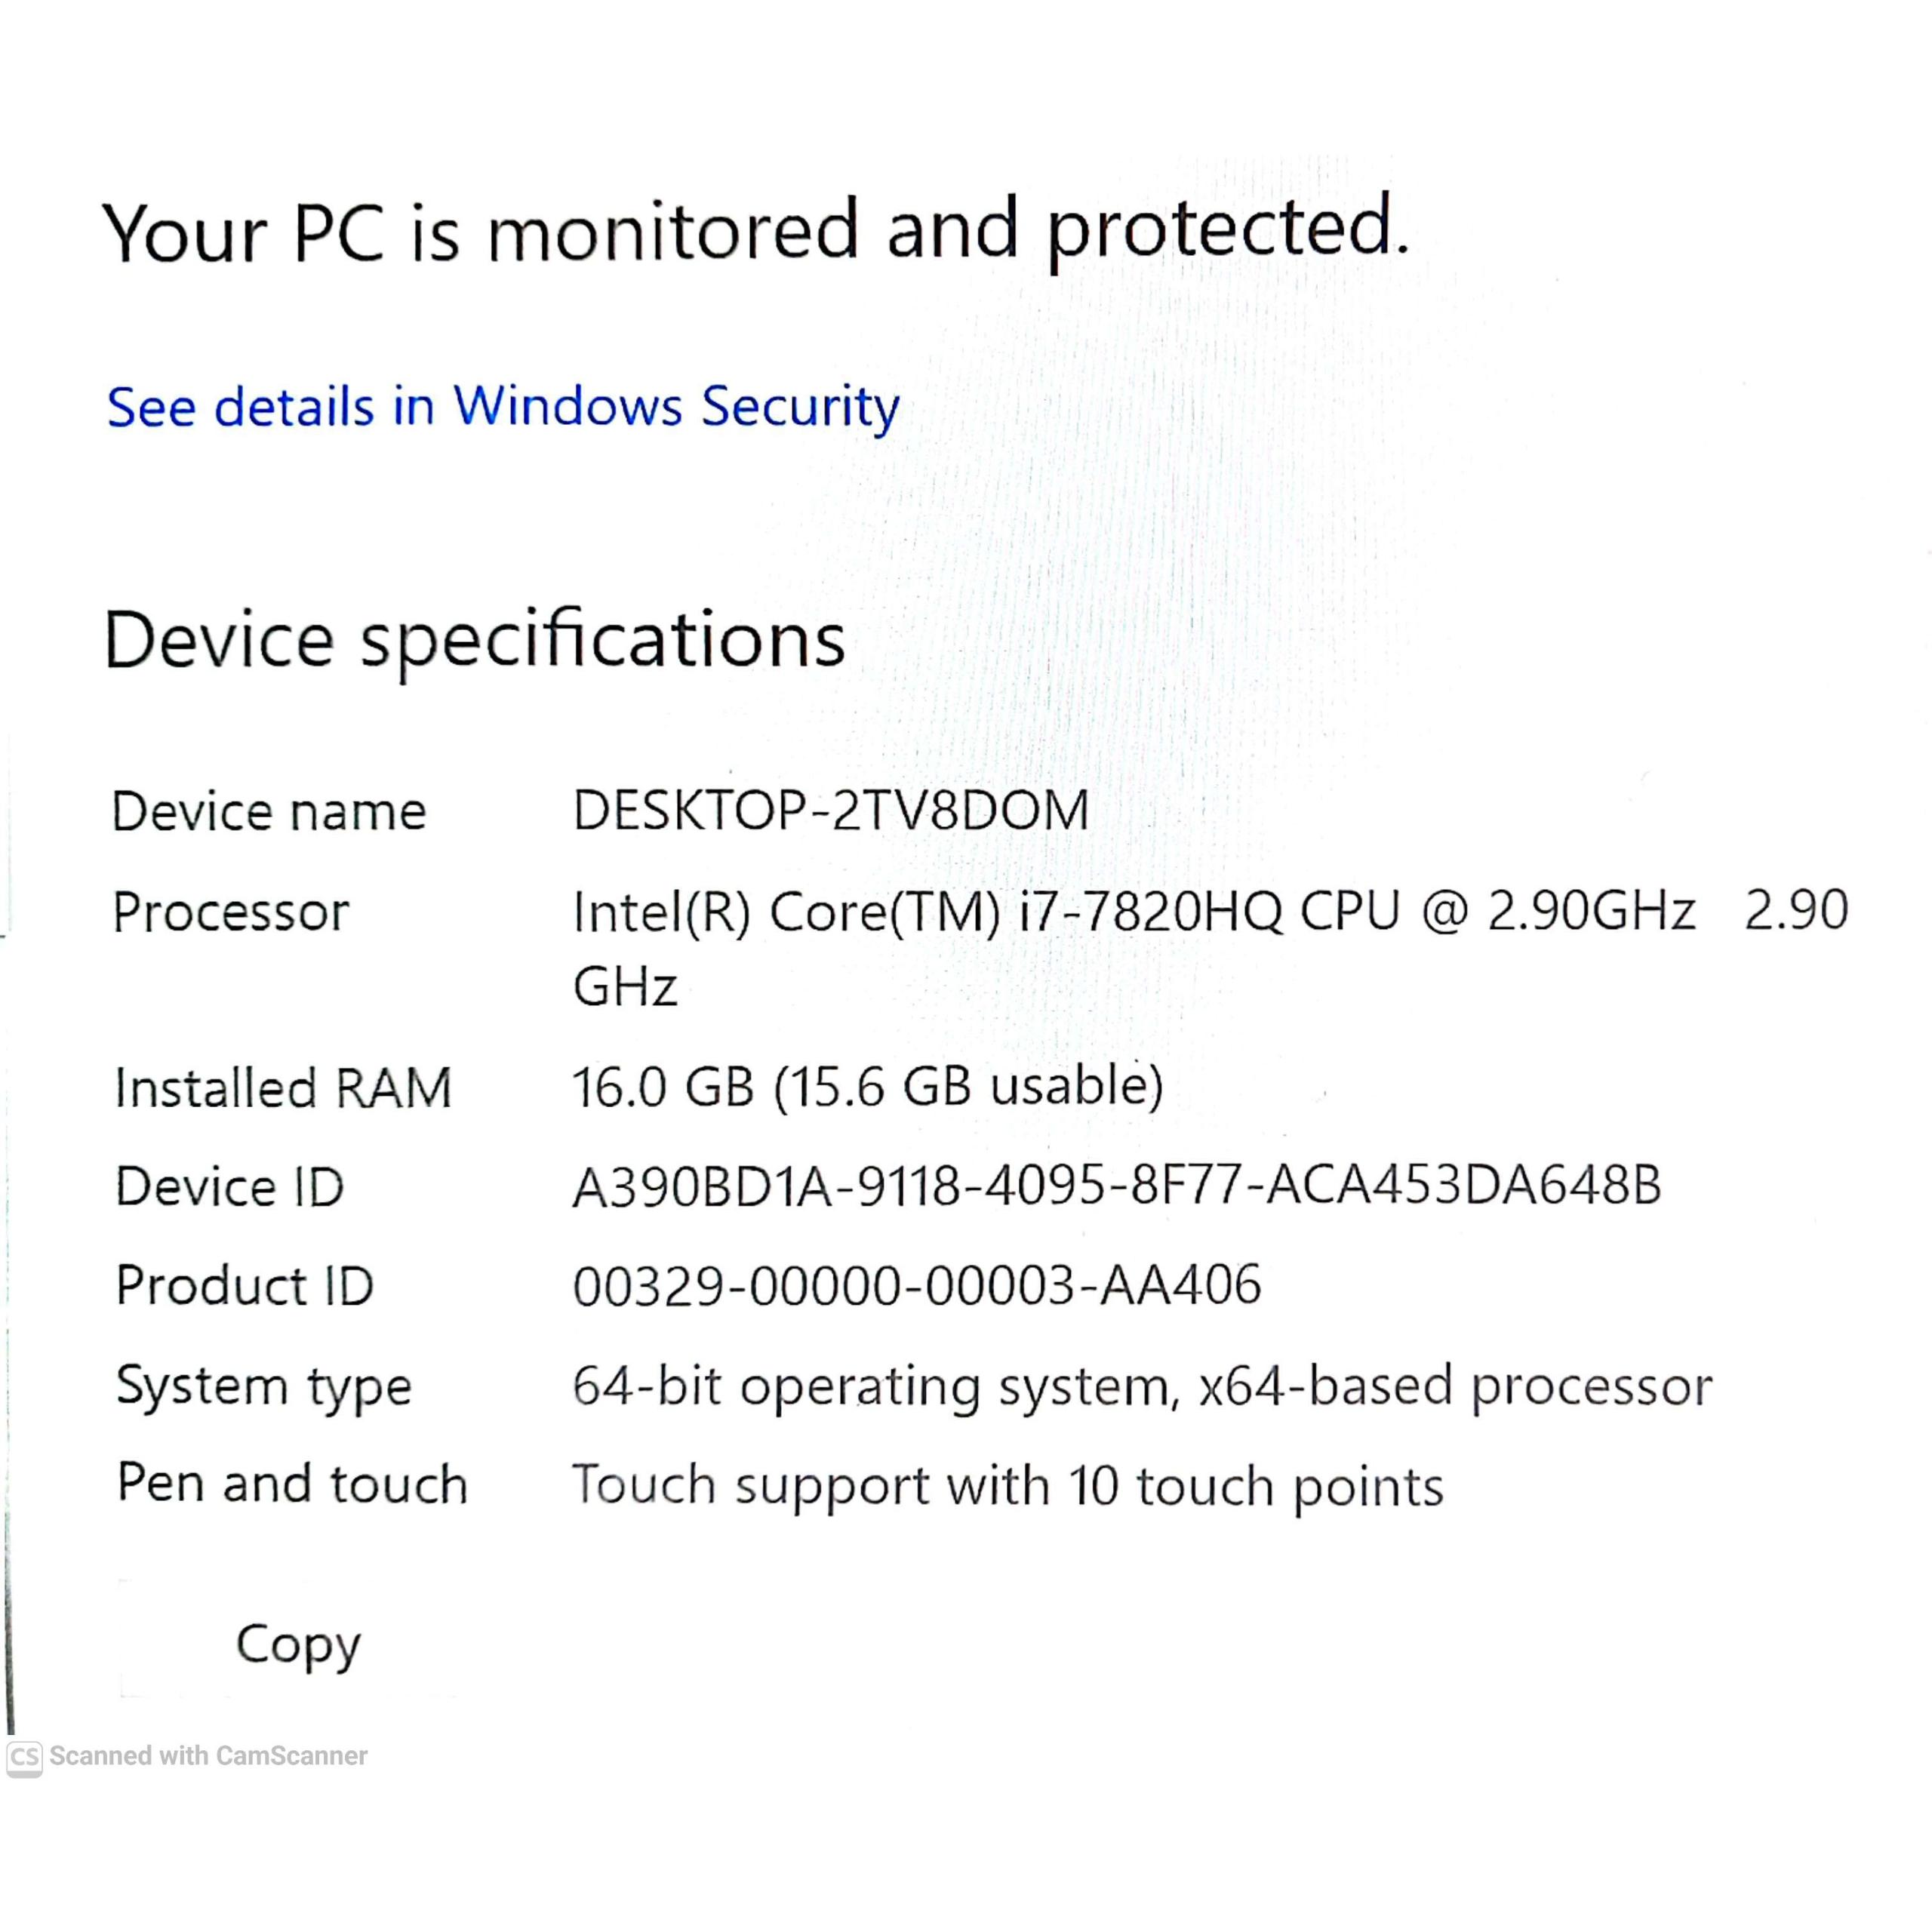The width and height of the screenshot is (1932, 1932).
Task: Select the DESKTOP-2TV8DOM device name value
Action: 830,810
